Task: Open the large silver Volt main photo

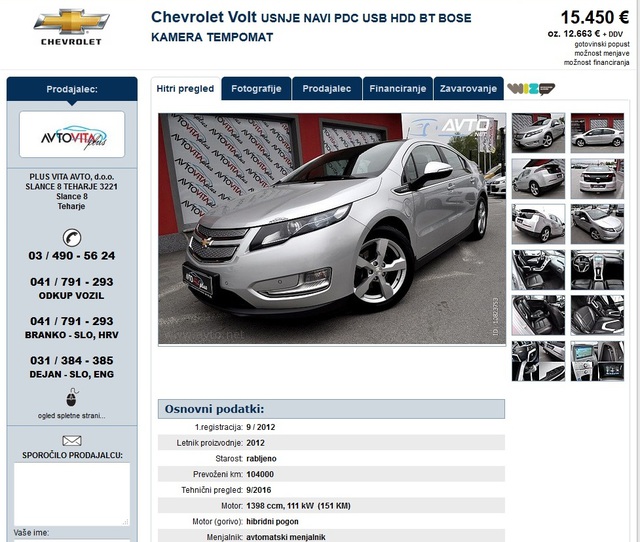Action: coord(332,229)
